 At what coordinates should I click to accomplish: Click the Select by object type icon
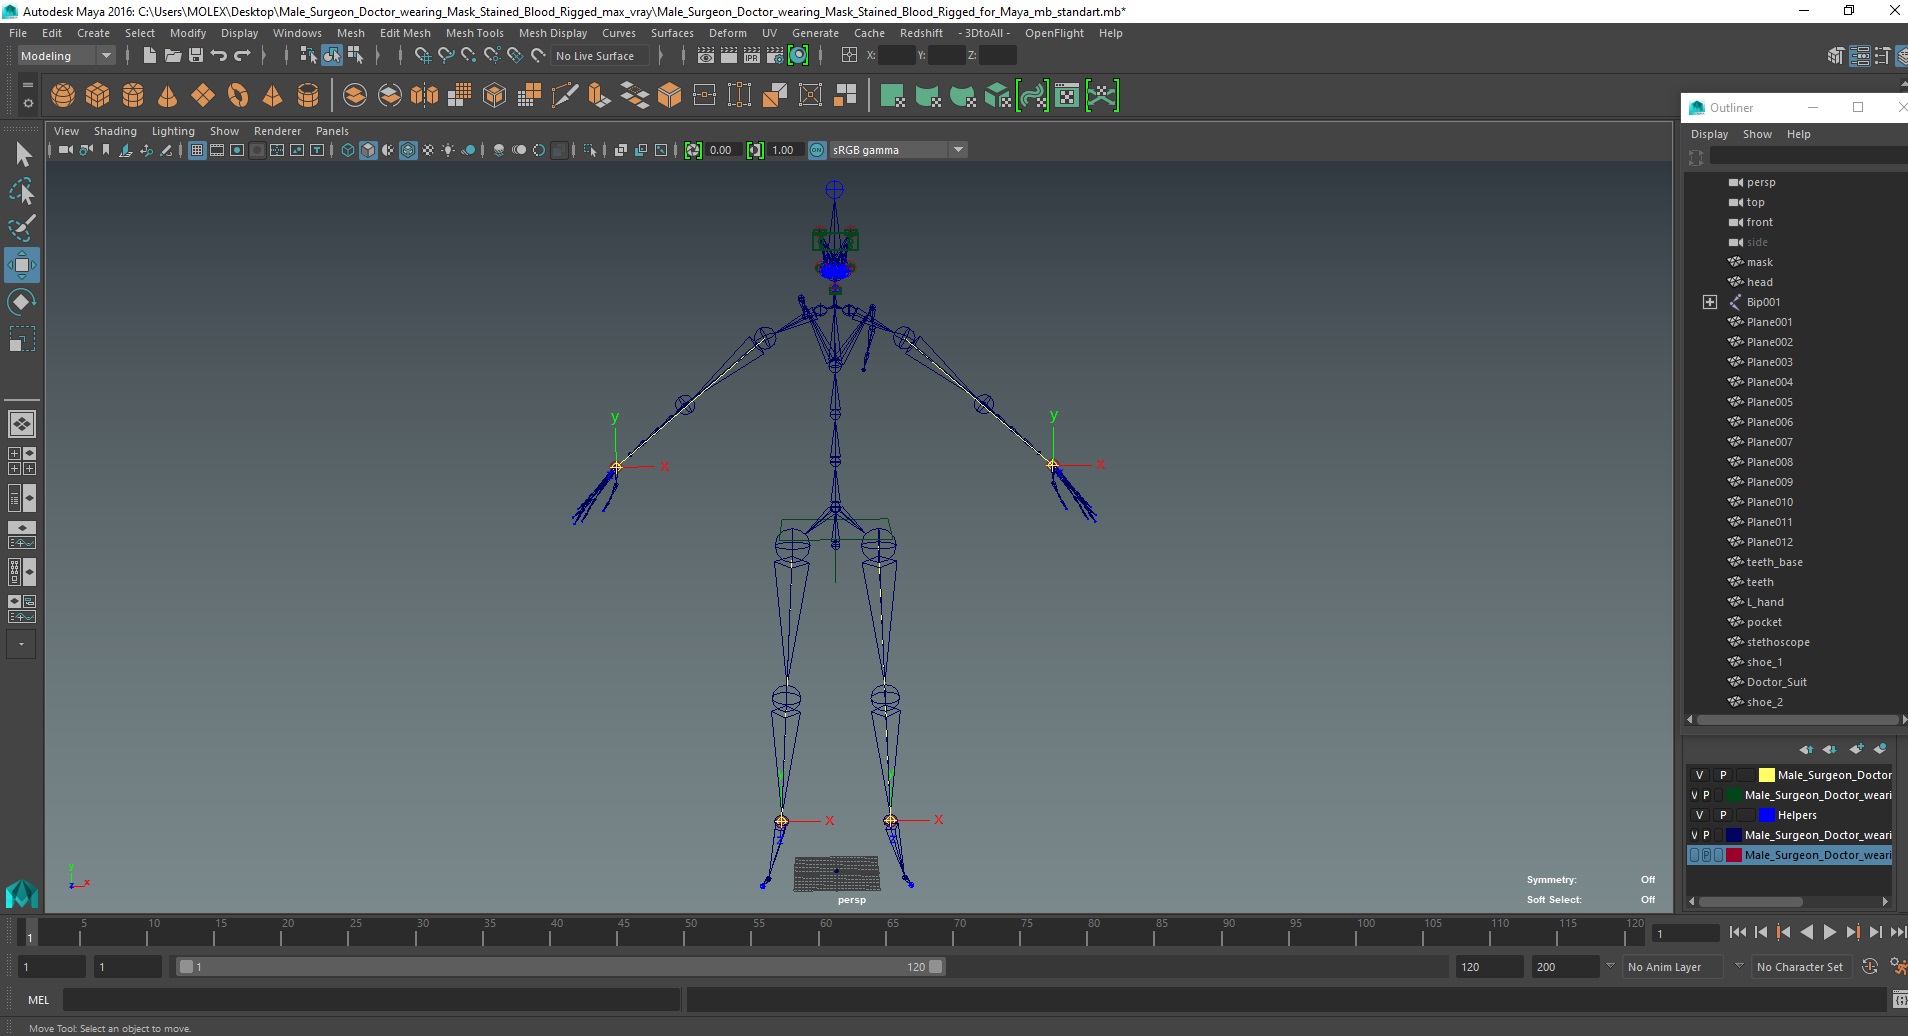point(332,56)
